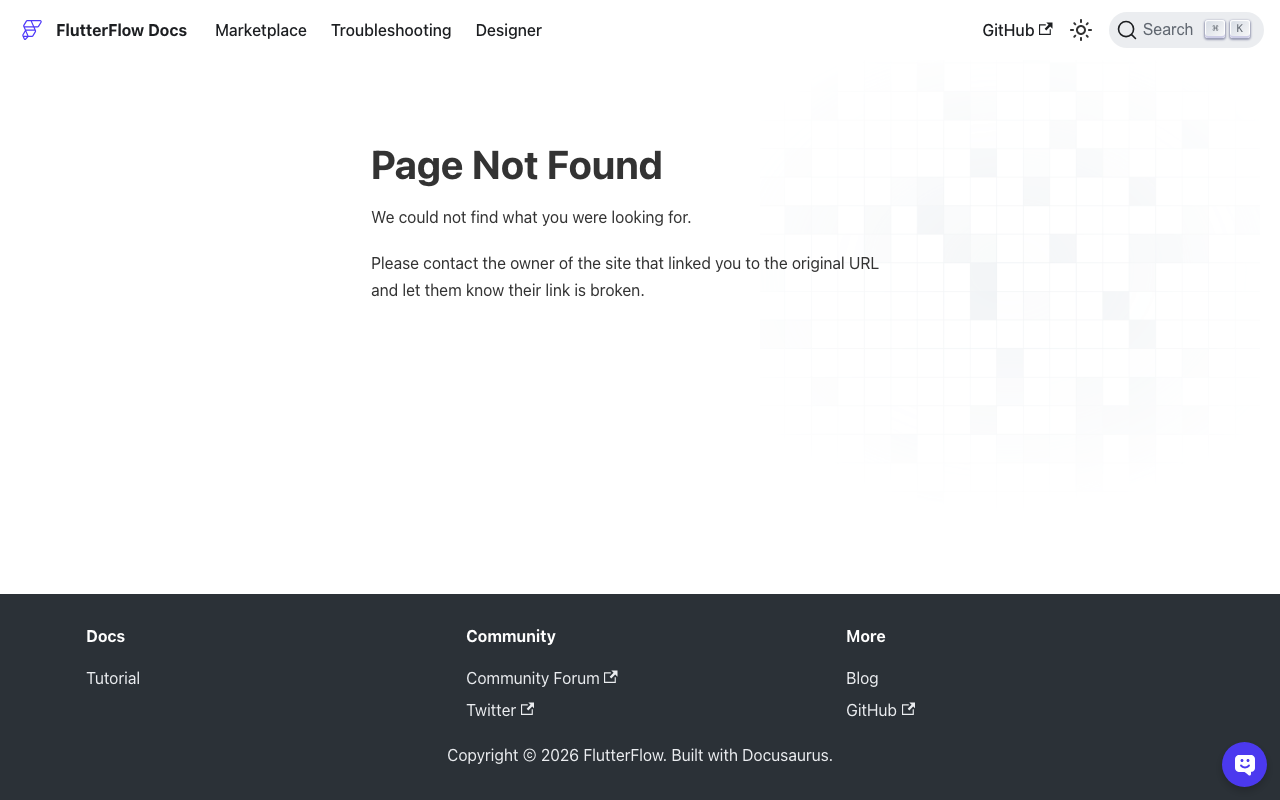Screen dimensions: 1280x800
Task: Go to the Troubleshooting nav item
Action: (391, 30)
